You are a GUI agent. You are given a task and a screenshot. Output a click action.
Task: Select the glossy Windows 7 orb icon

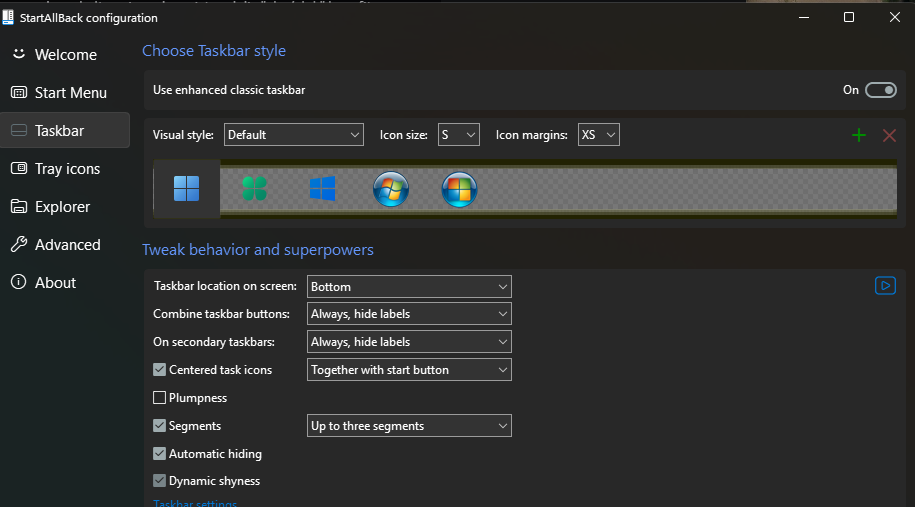[x=390, y=188]
